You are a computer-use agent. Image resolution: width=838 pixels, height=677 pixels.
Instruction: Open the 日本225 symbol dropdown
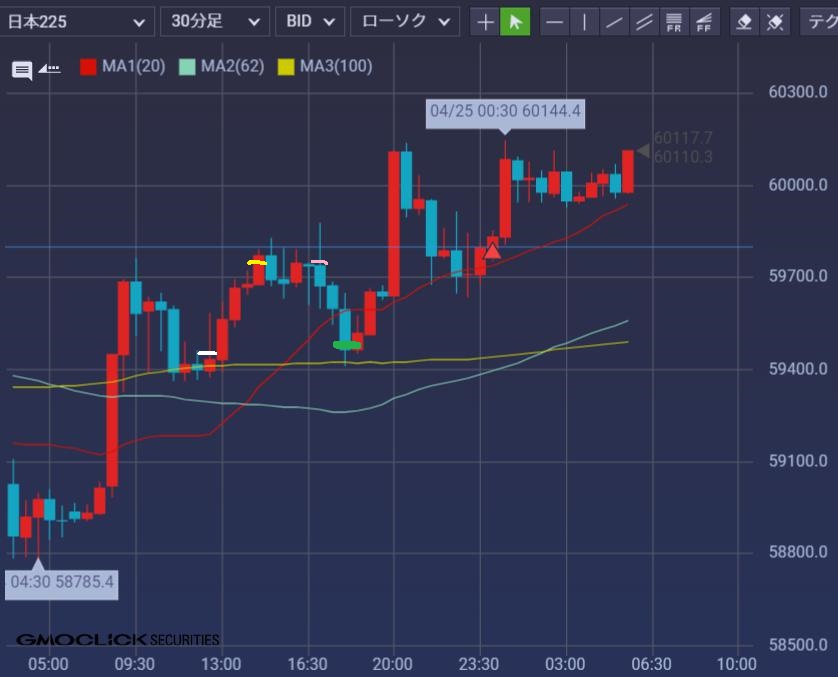78,21
